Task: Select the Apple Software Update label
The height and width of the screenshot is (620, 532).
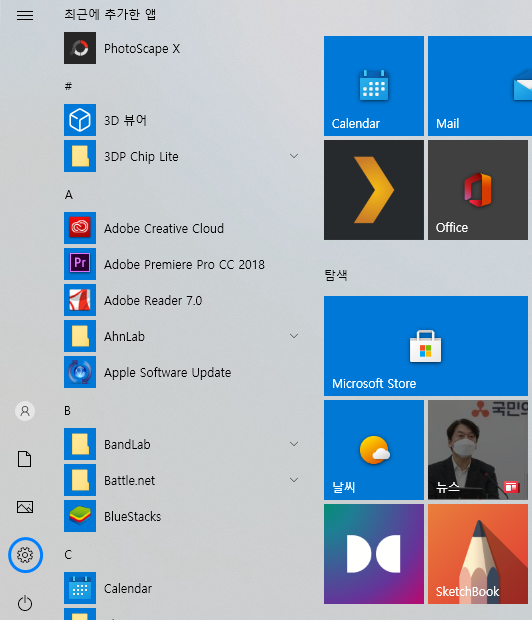Action: (x=167, y=372)
